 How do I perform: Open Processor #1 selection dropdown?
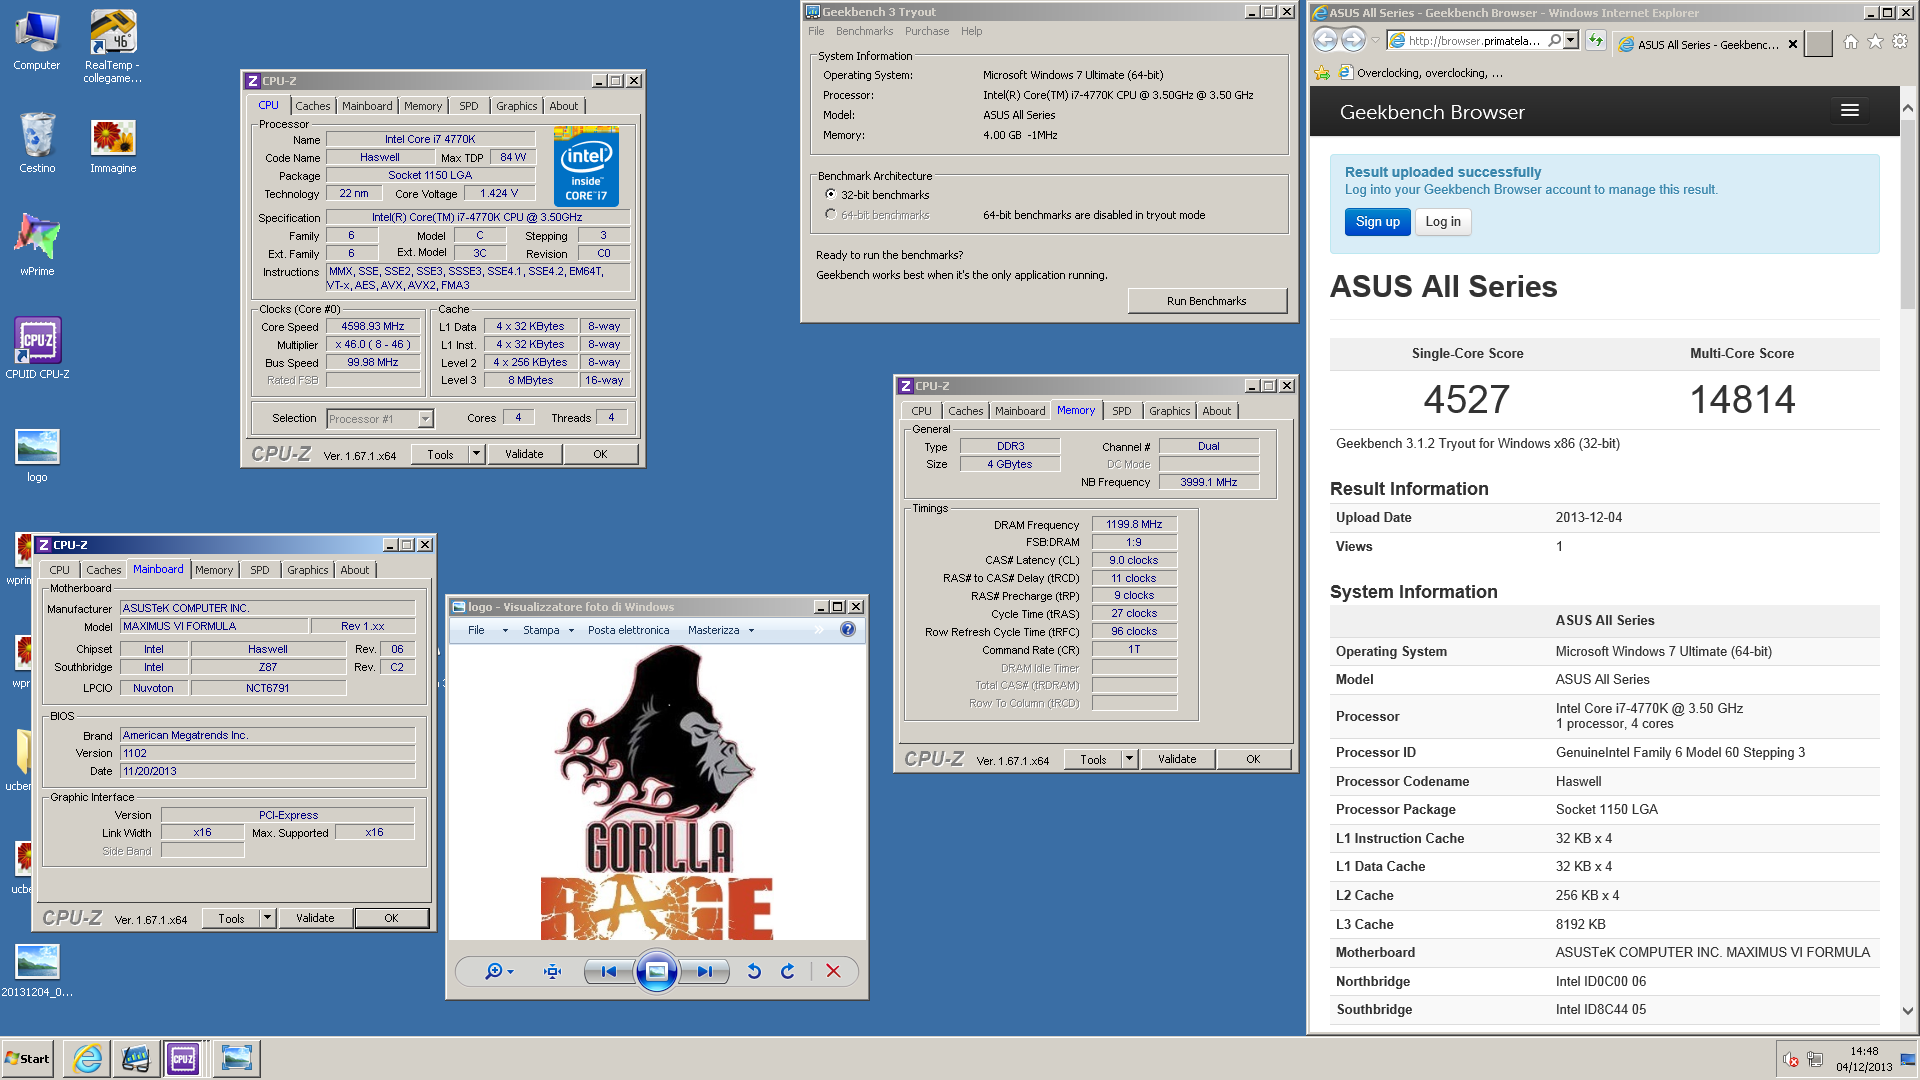(380, 419)
